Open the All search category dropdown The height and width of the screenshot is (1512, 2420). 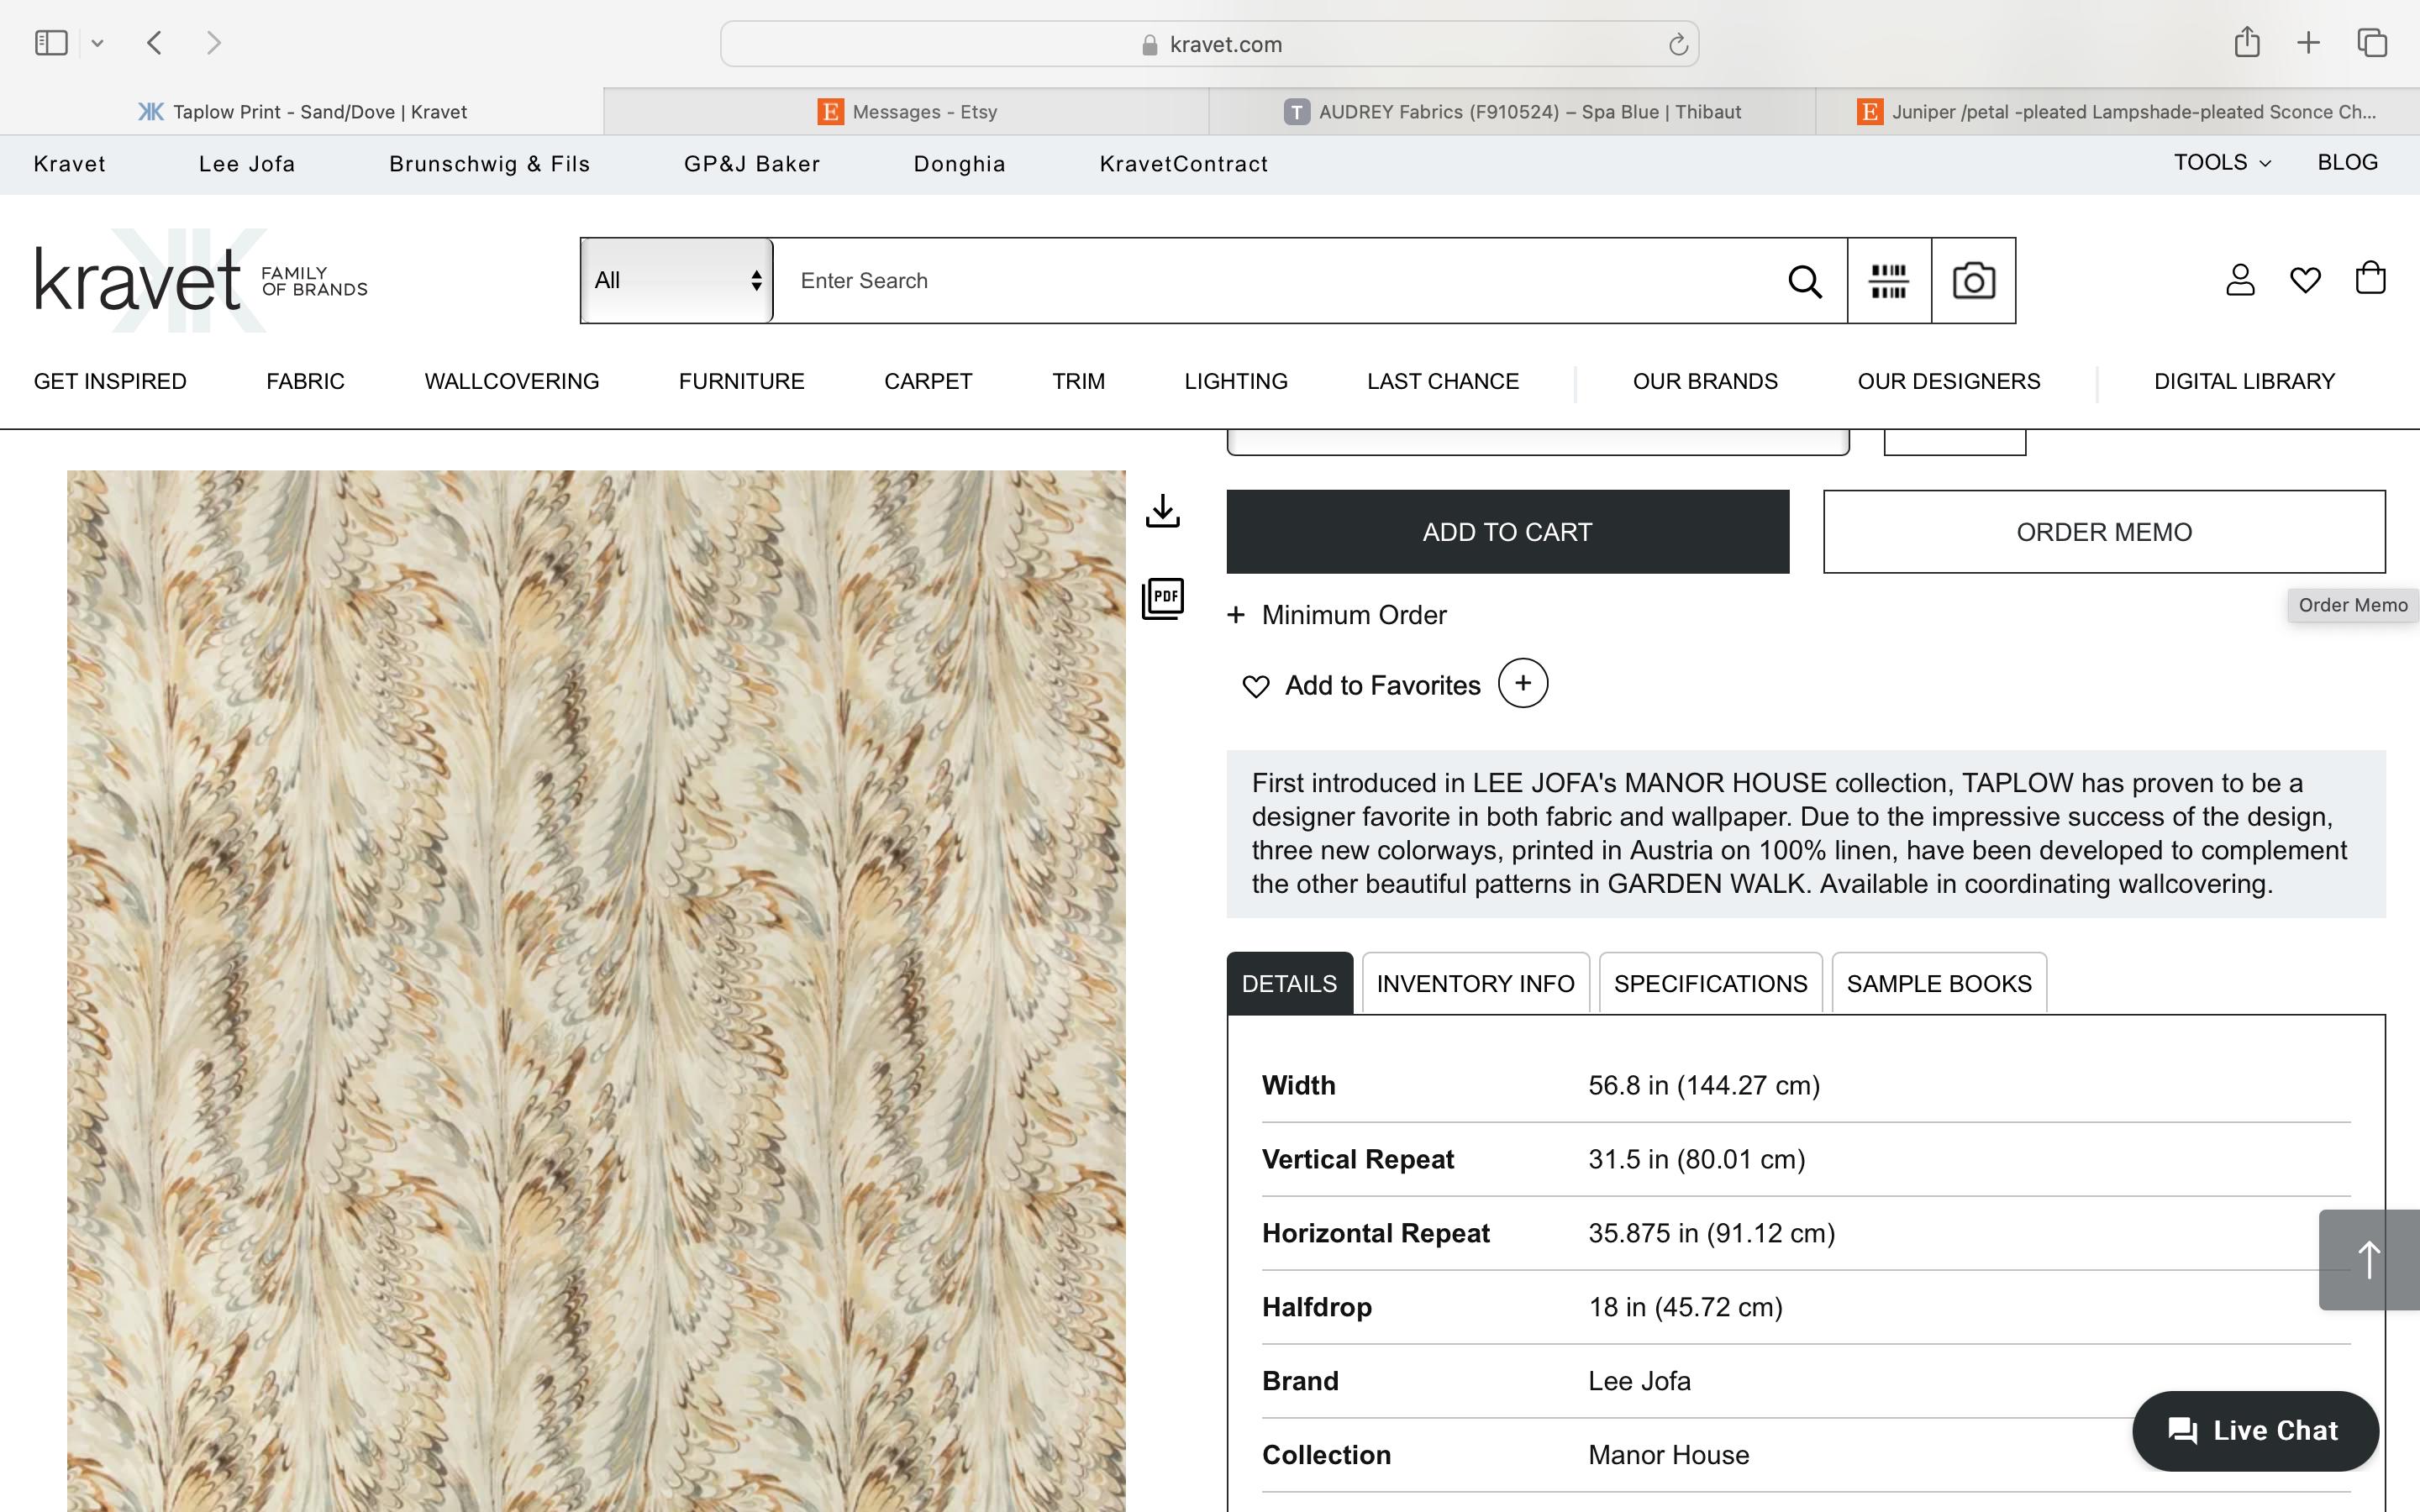tap(677, 281)
